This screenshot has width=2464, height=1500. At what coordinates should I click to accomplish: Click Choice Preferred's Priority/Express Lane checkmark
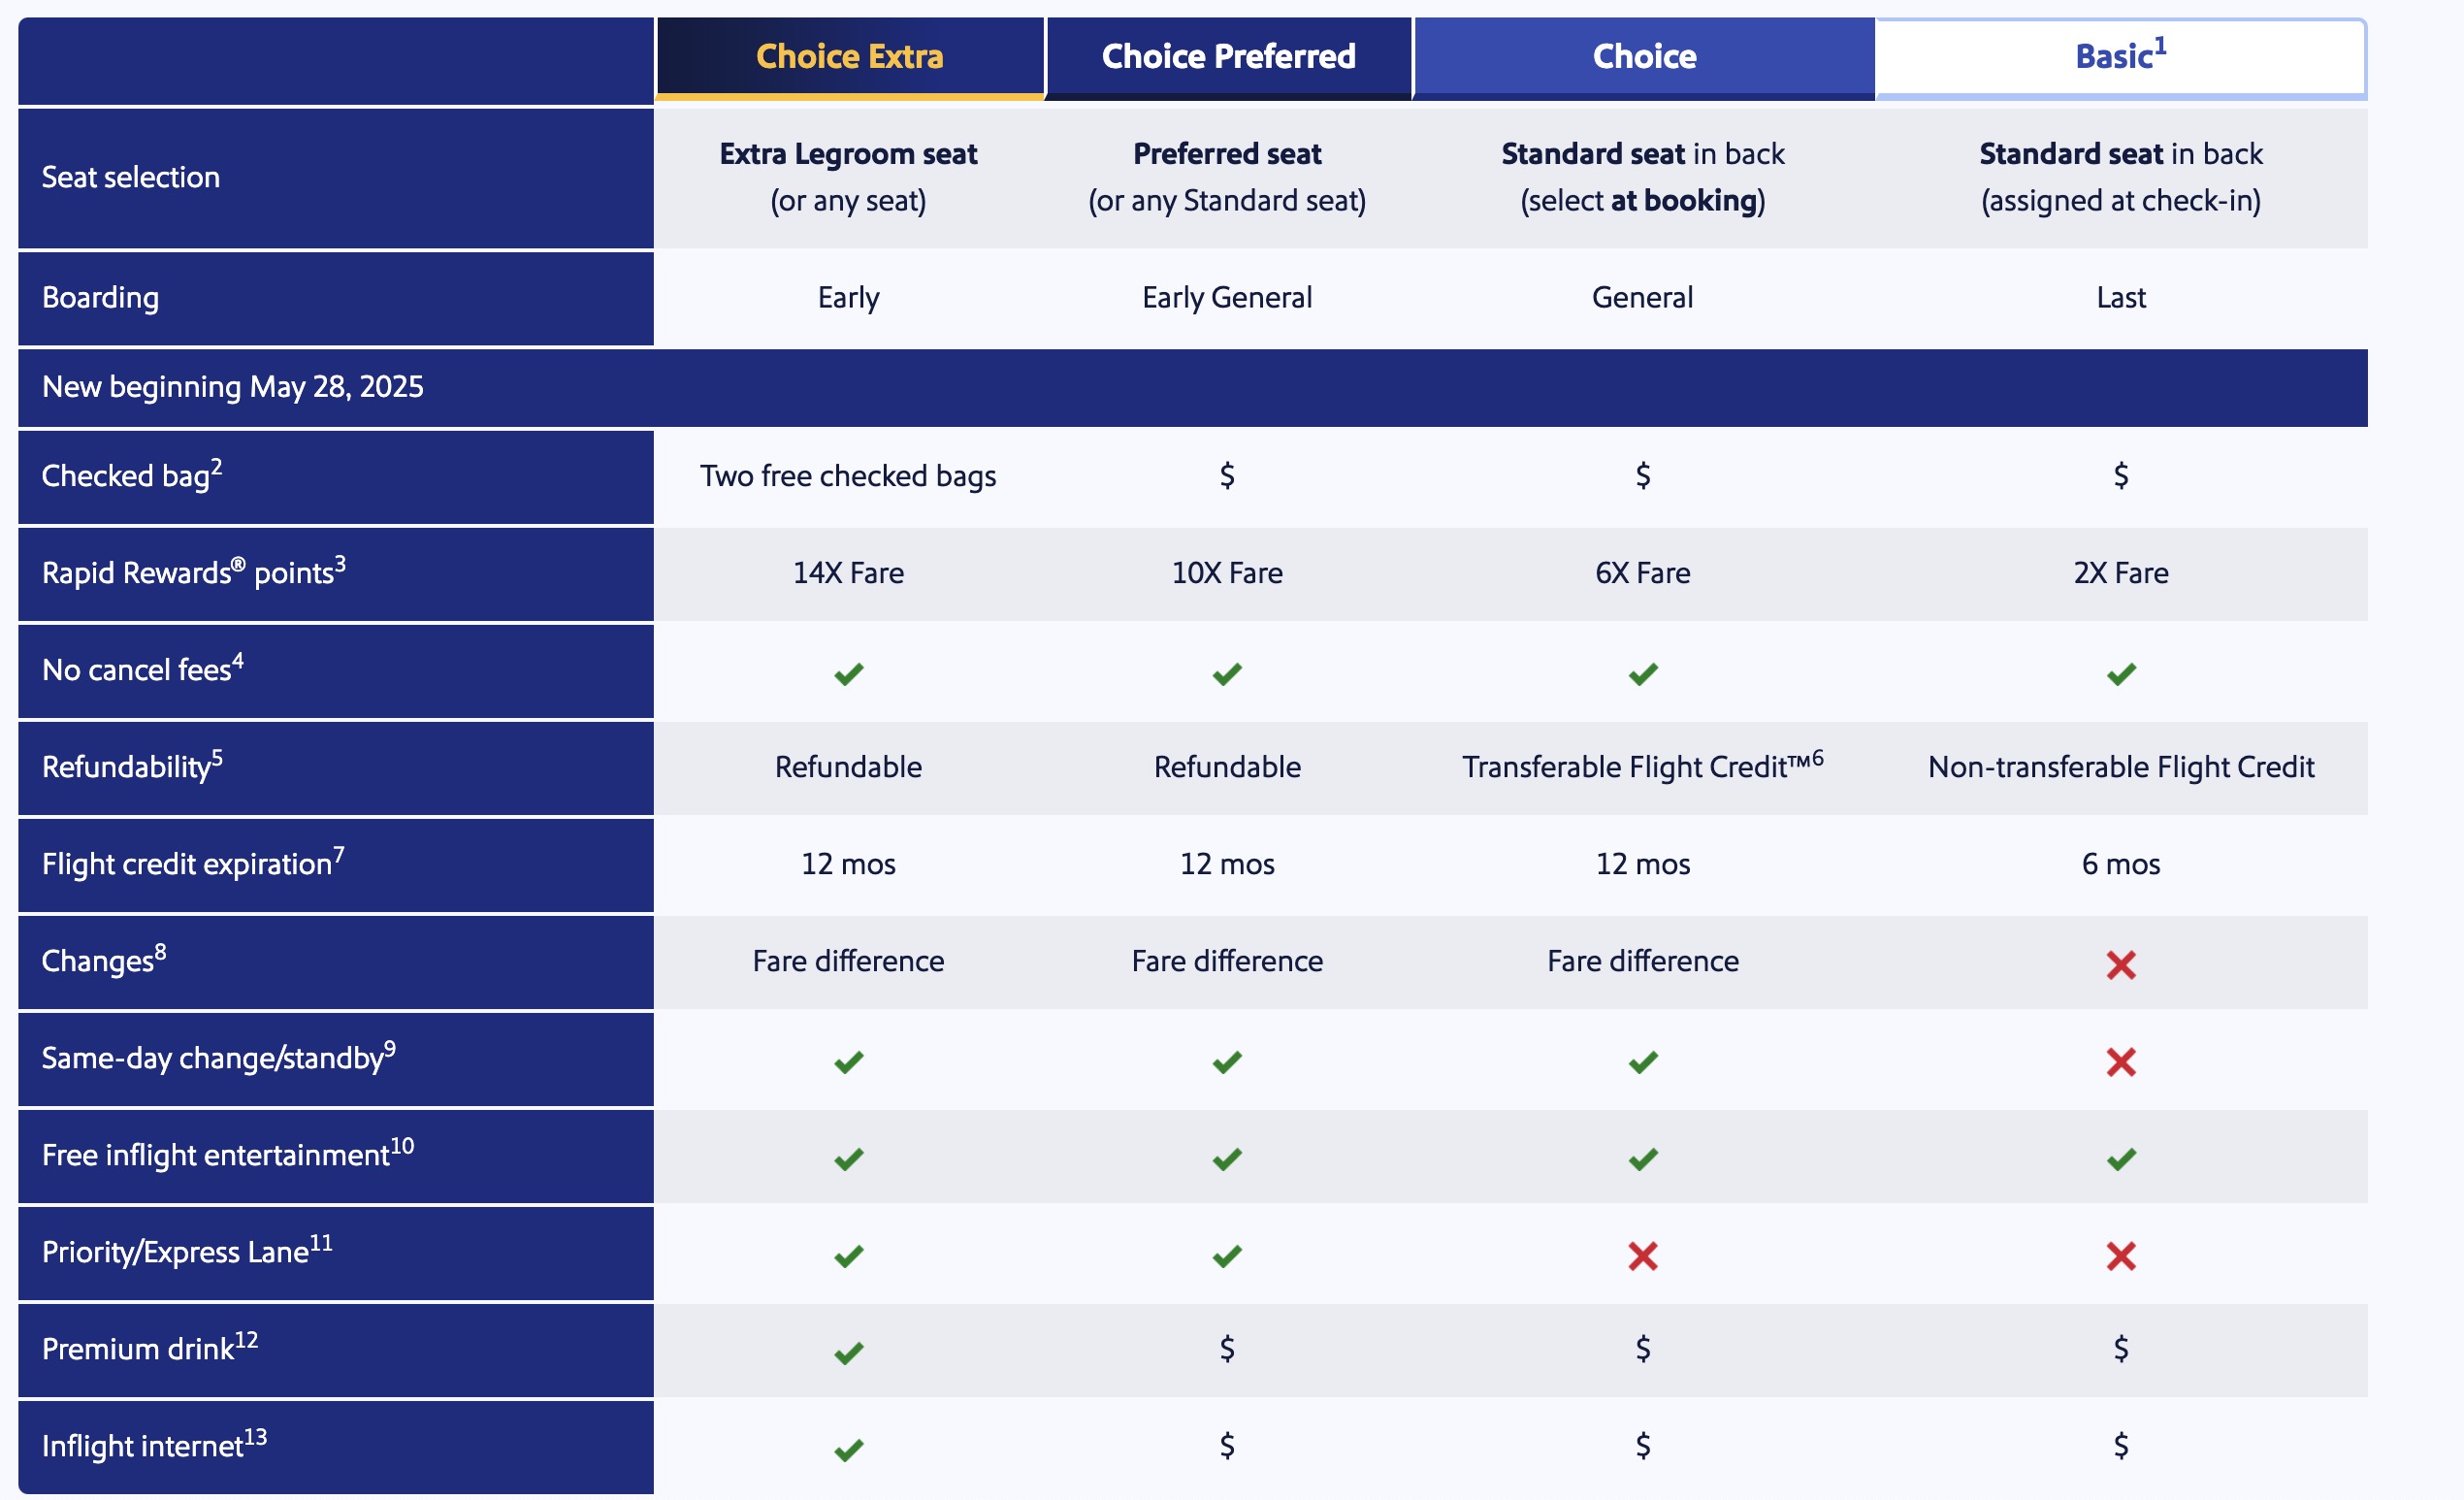click(1227, 1256)
